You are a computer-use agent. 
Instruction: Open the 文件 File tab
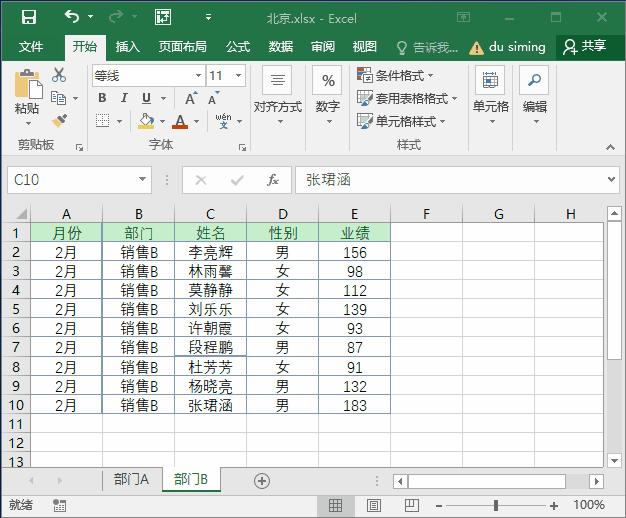click(x=31, y=47)
